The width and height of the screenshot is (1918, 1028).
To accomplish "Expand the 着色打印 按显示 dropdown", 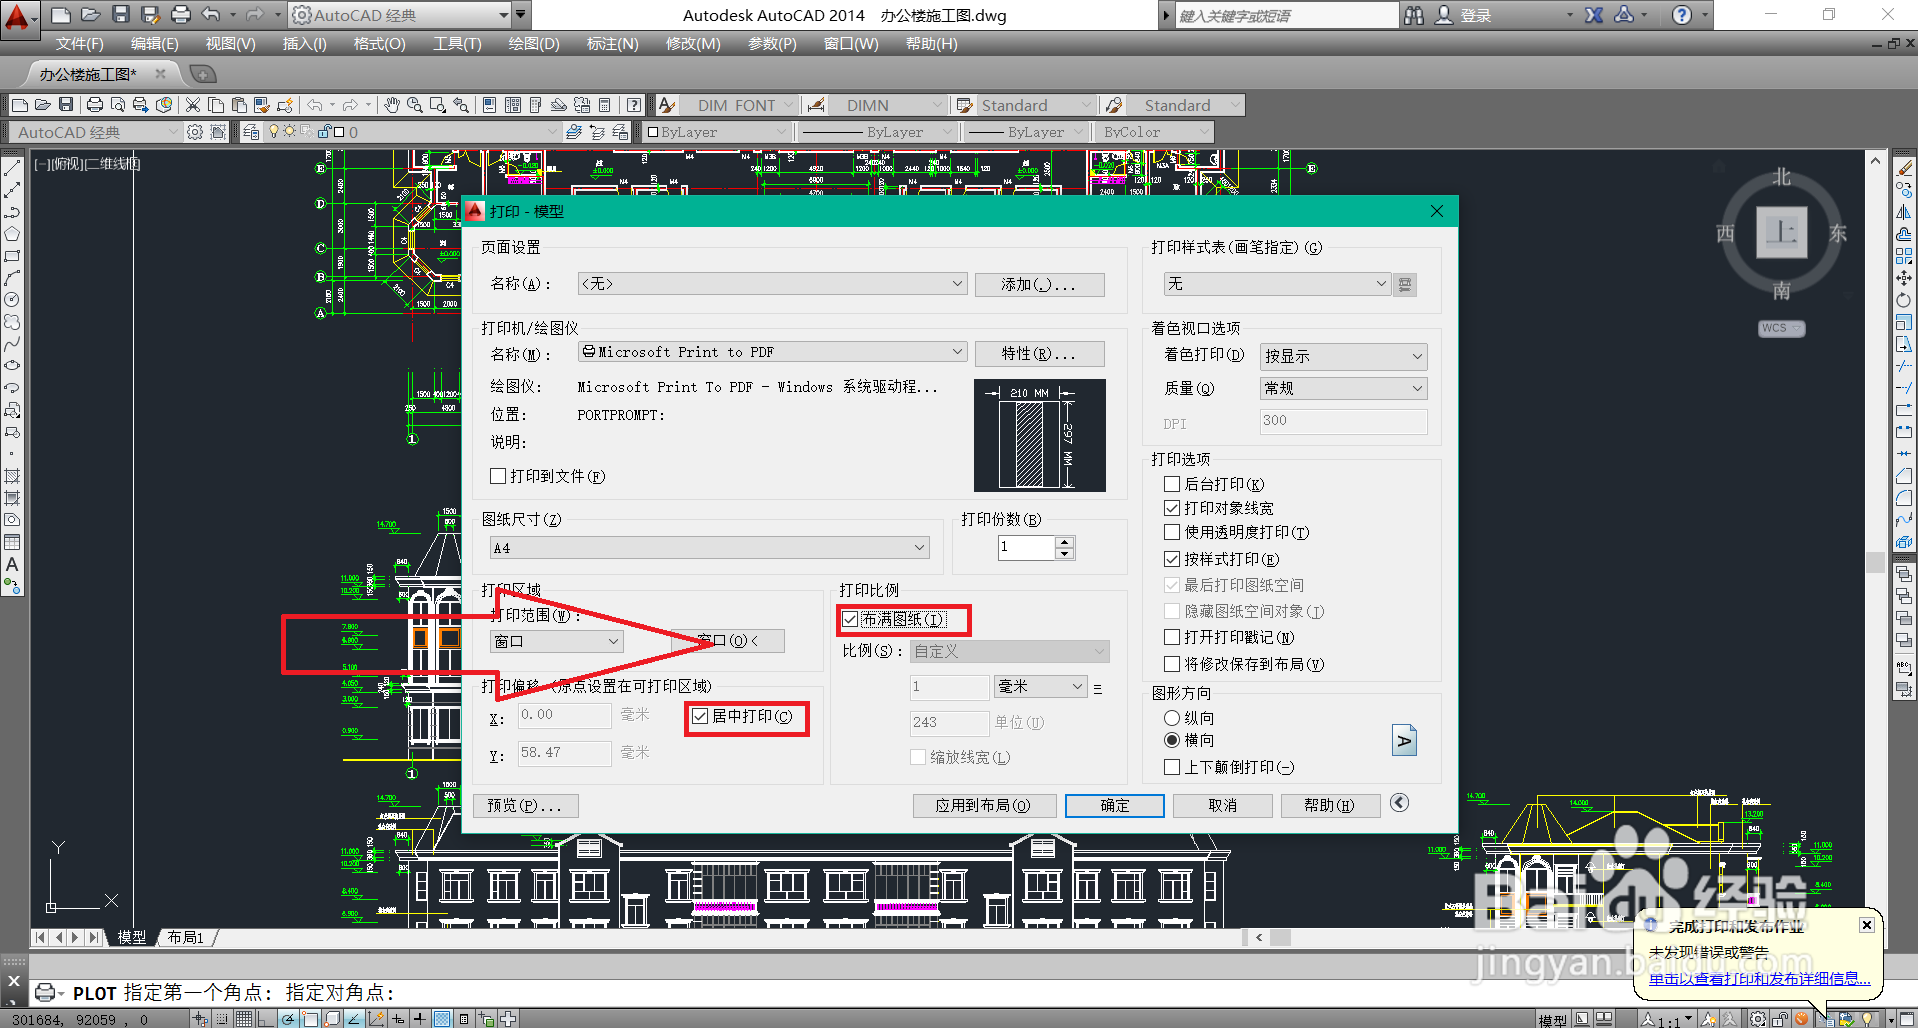I will [x=1416, y=356].
